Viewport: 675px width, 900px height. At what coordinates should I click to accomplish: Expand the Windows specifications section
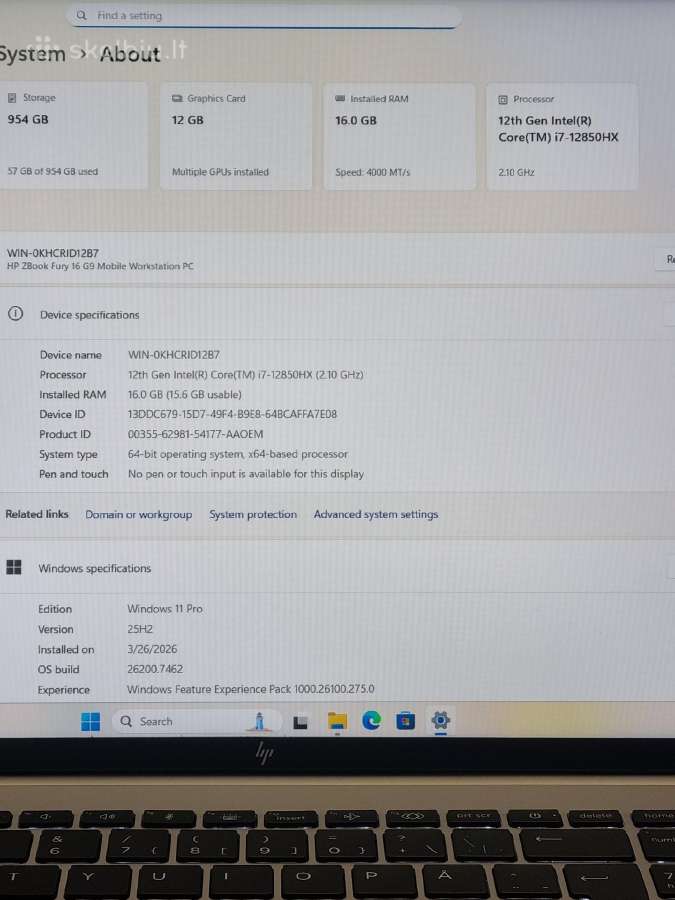(x=338, y=568)
